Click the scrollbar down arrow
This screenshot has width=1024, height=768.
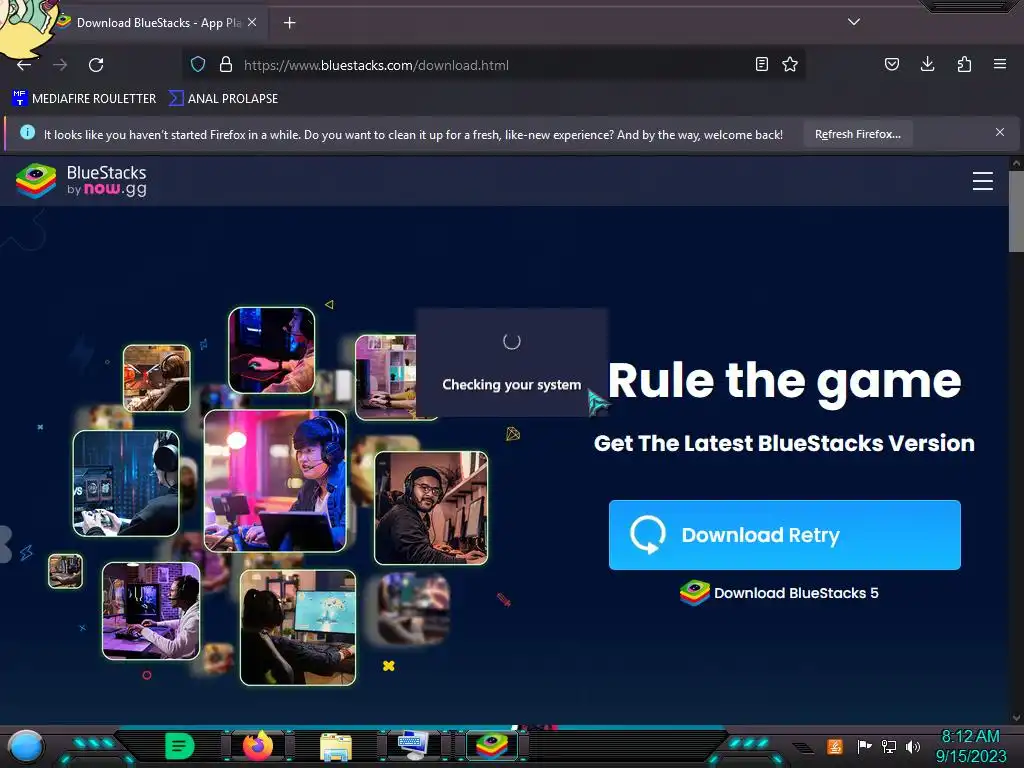tap(1016, 717)
